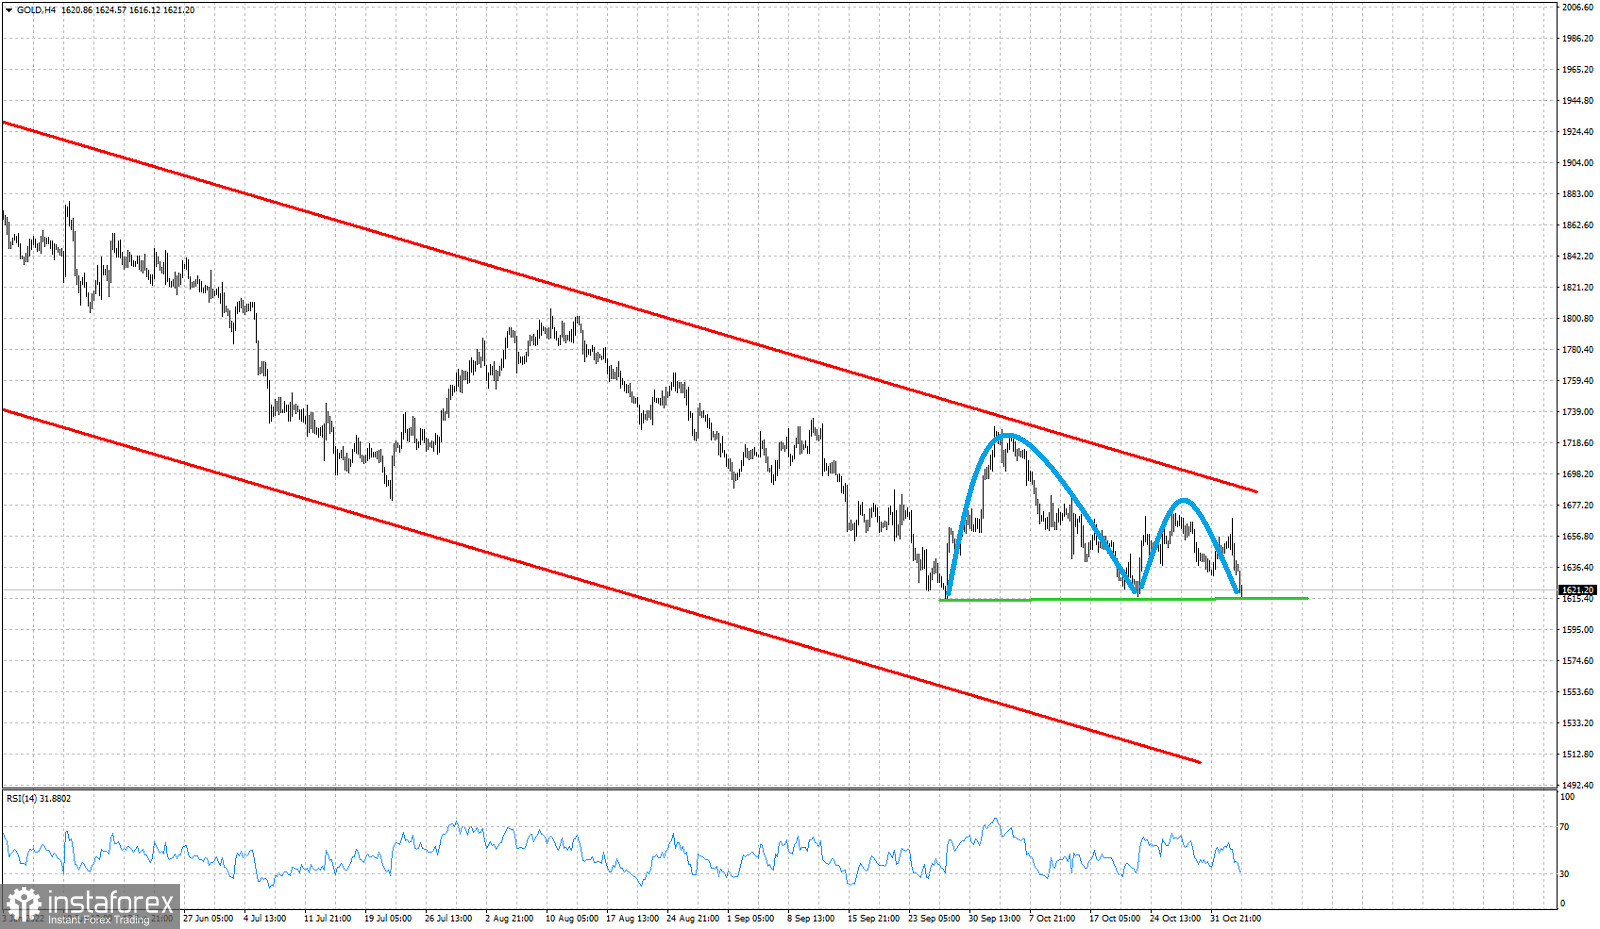
Task: Click the 1842.20 price axis label
Action: [x=1578, y=256]
